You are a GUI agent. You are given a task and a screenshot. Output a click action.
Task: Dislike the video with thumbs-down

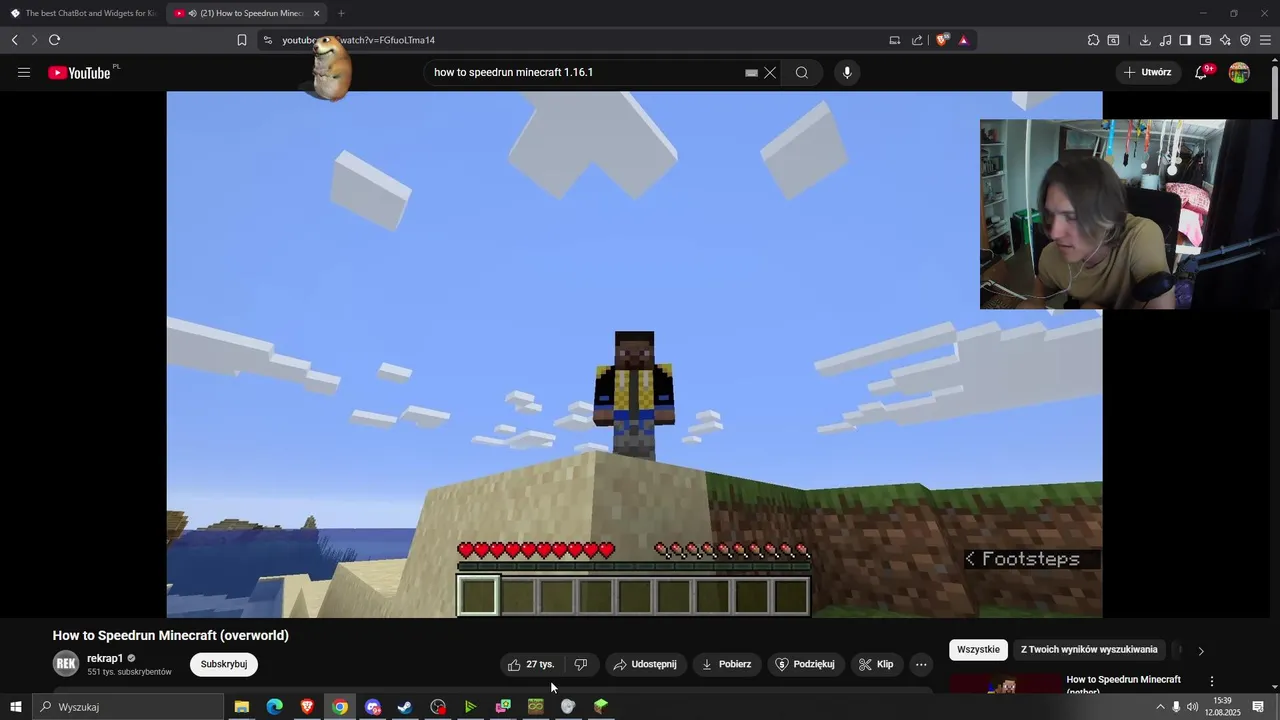point(580,664)
